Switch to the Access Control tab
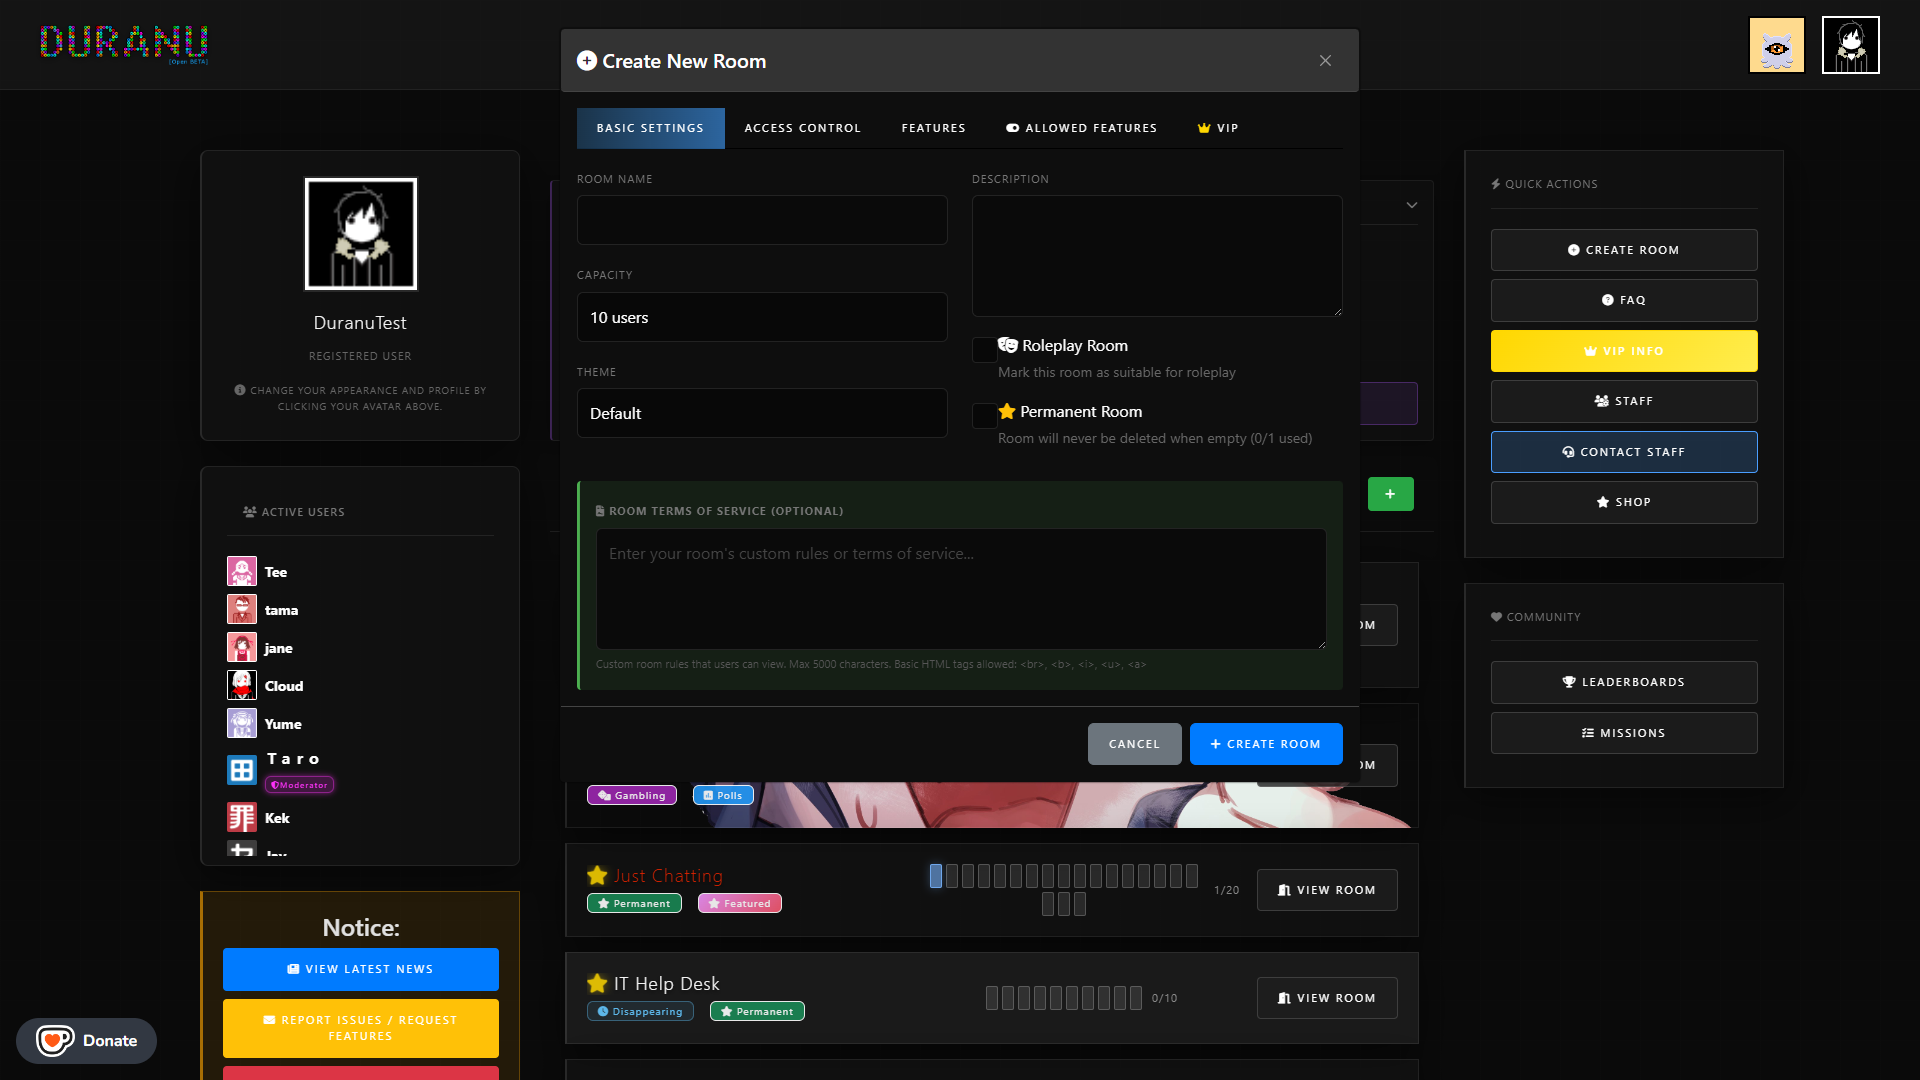 802,128
